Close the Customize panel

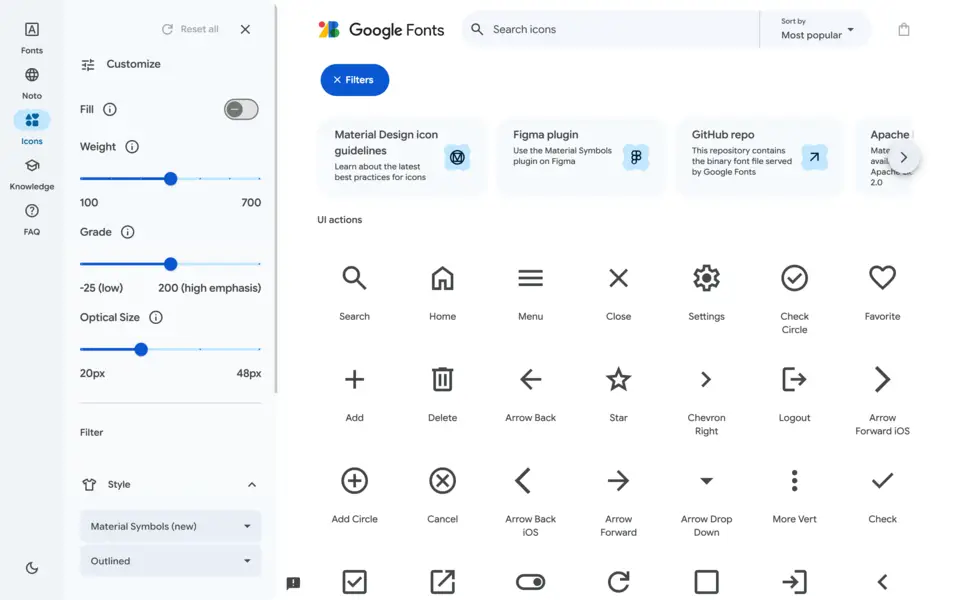pos(246,29)
